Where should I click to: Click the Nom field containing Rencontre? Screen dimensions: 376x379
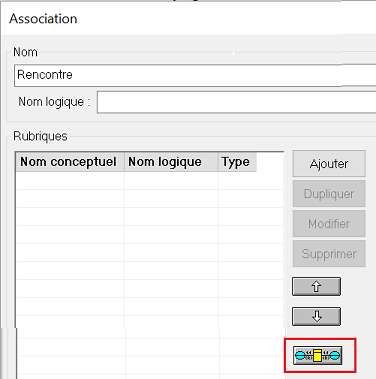(195, 75)
